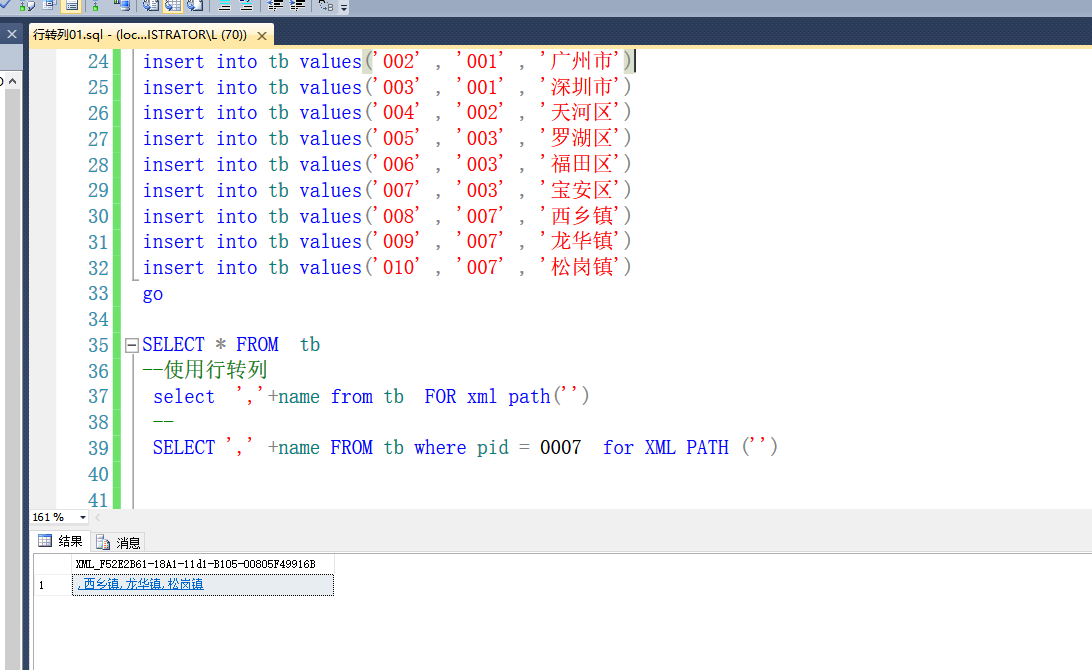The height and width of the screenshot is (670, 1092).
Task: Open the toolbar options overflow arrow
Action: pyautogui.click(x=344, y=7)
